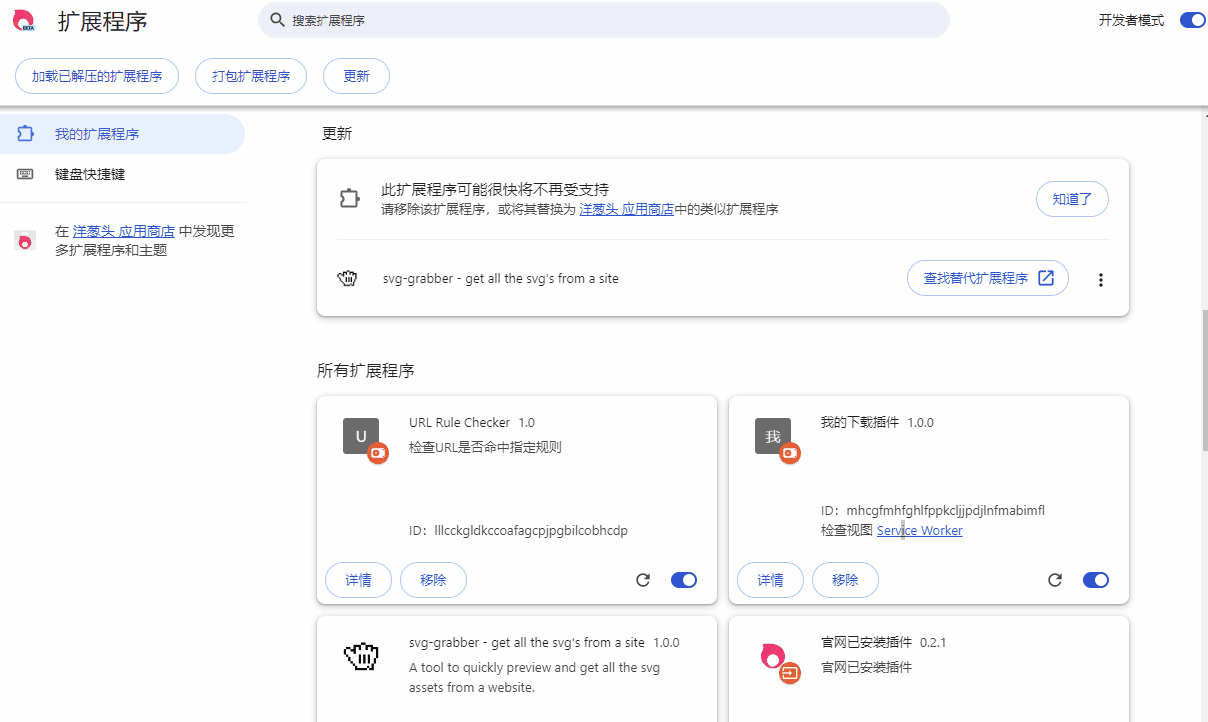Open the Service Worker inspect link
Screen dimensions: 1208x722
(x=919, y=530)
